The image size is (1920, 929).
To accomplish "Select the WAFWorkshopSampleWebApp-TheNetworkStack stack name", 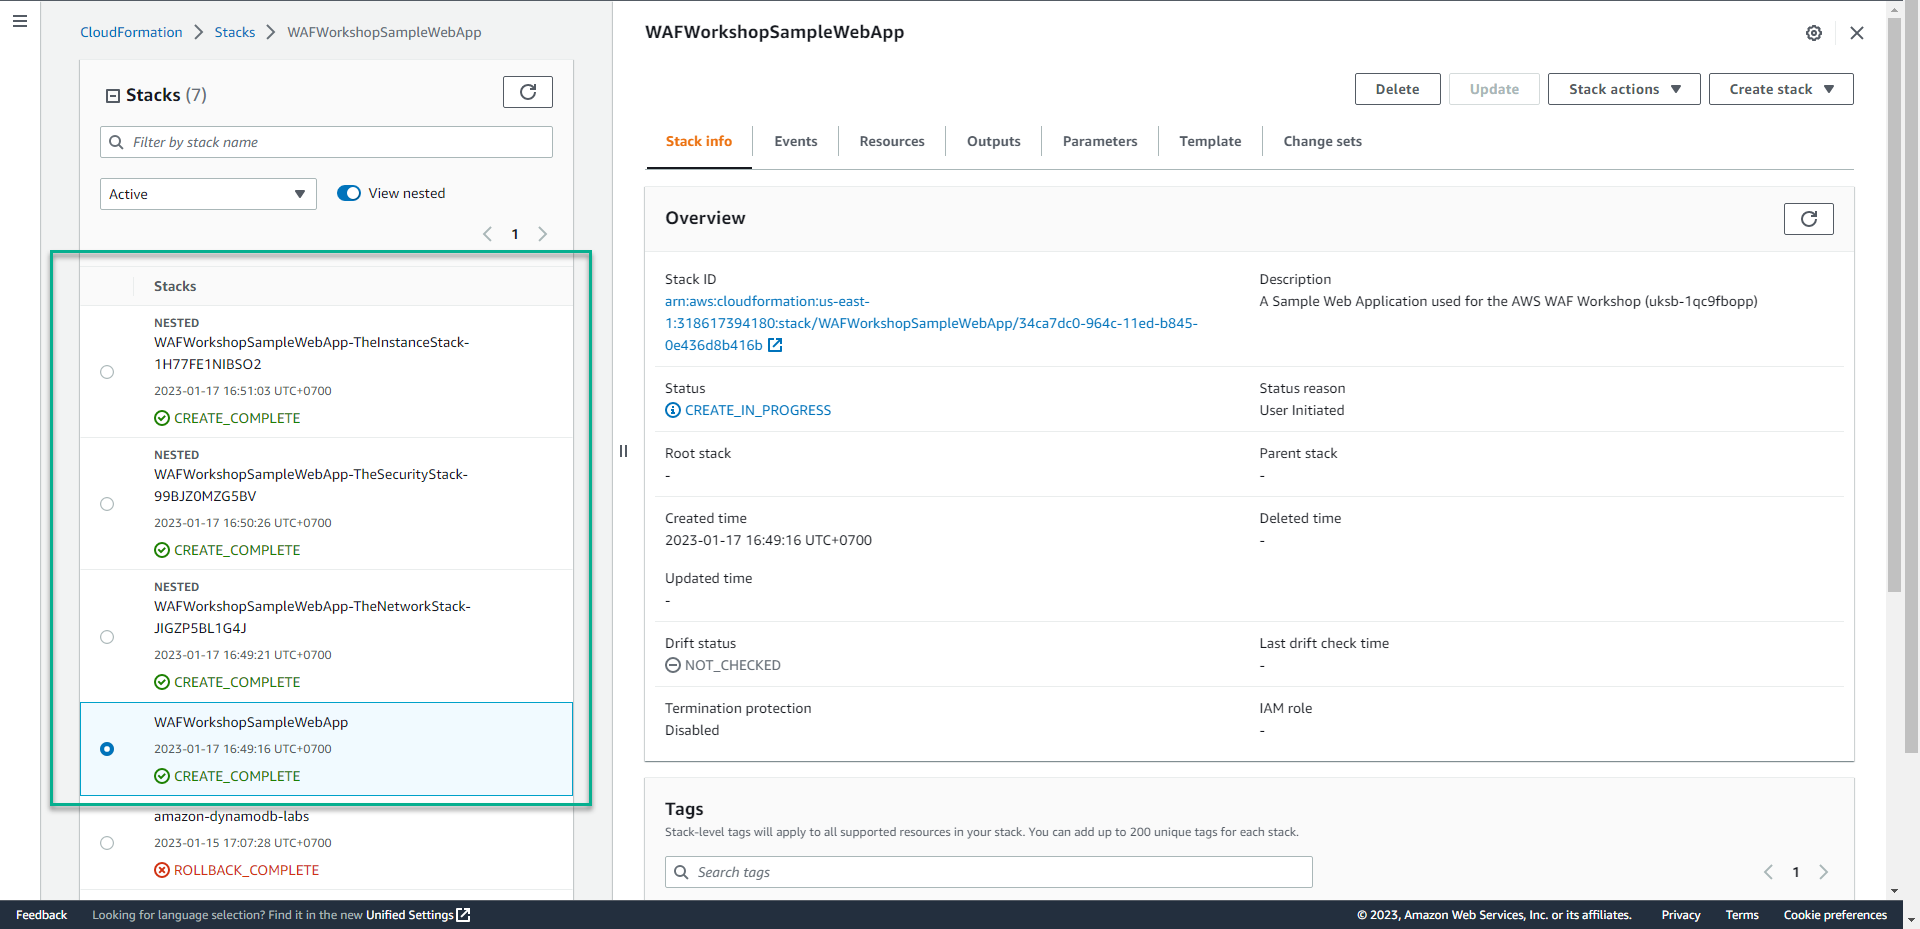I will click(312, 617).
